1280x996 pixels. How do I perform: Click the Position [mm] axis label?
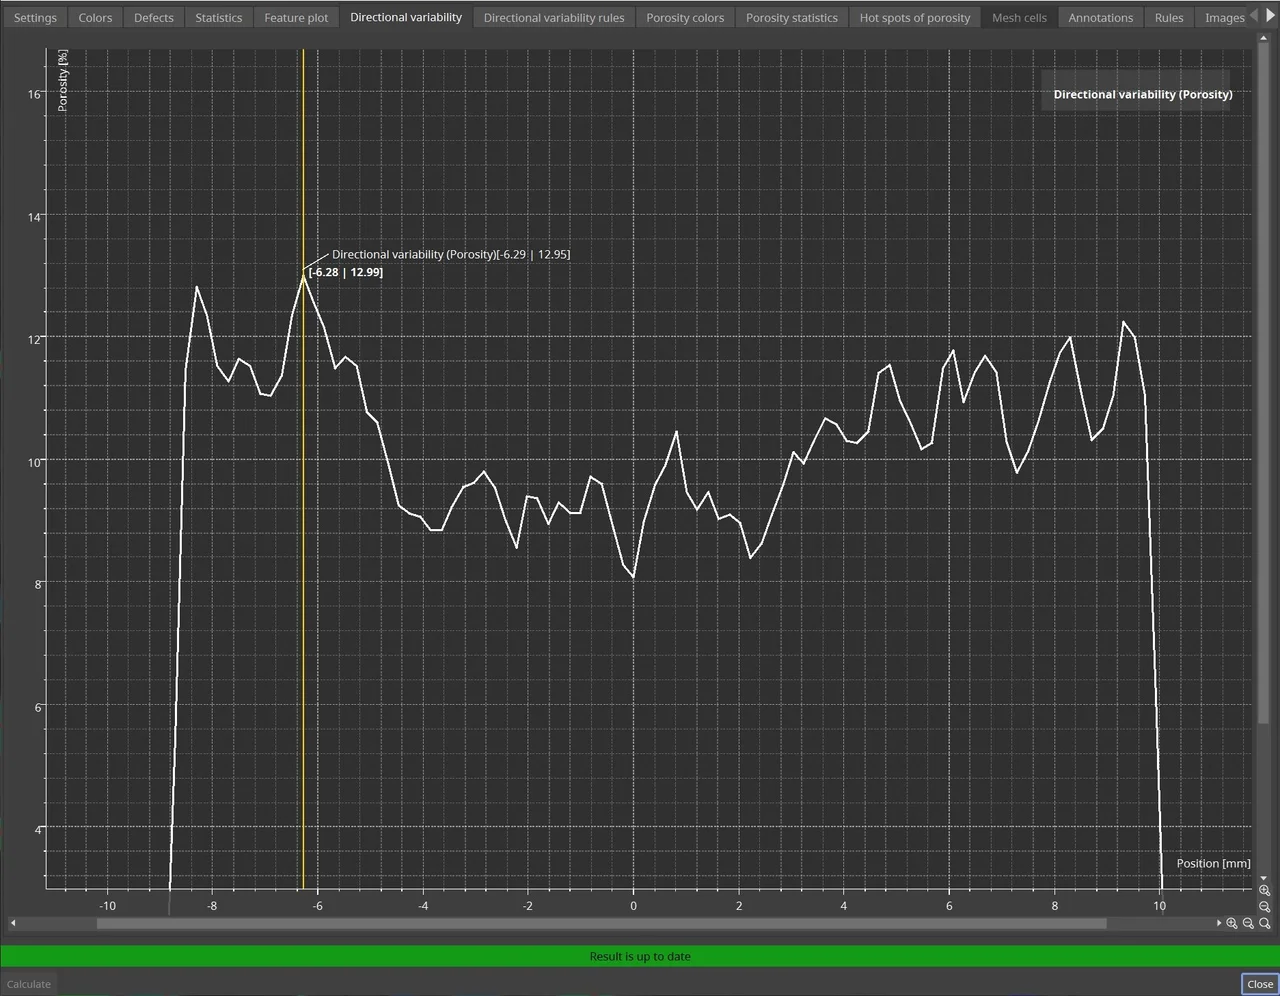[x=1213, y=863]
